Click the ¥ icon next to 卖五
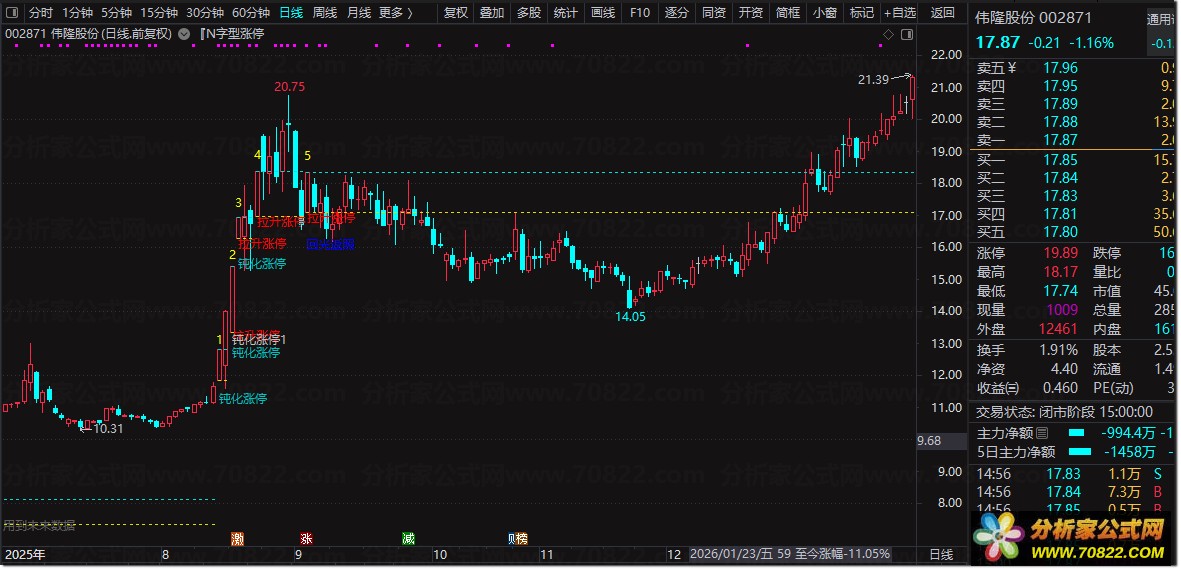The height and width of the screenshot is (569, 1181). click(1012, 67)
